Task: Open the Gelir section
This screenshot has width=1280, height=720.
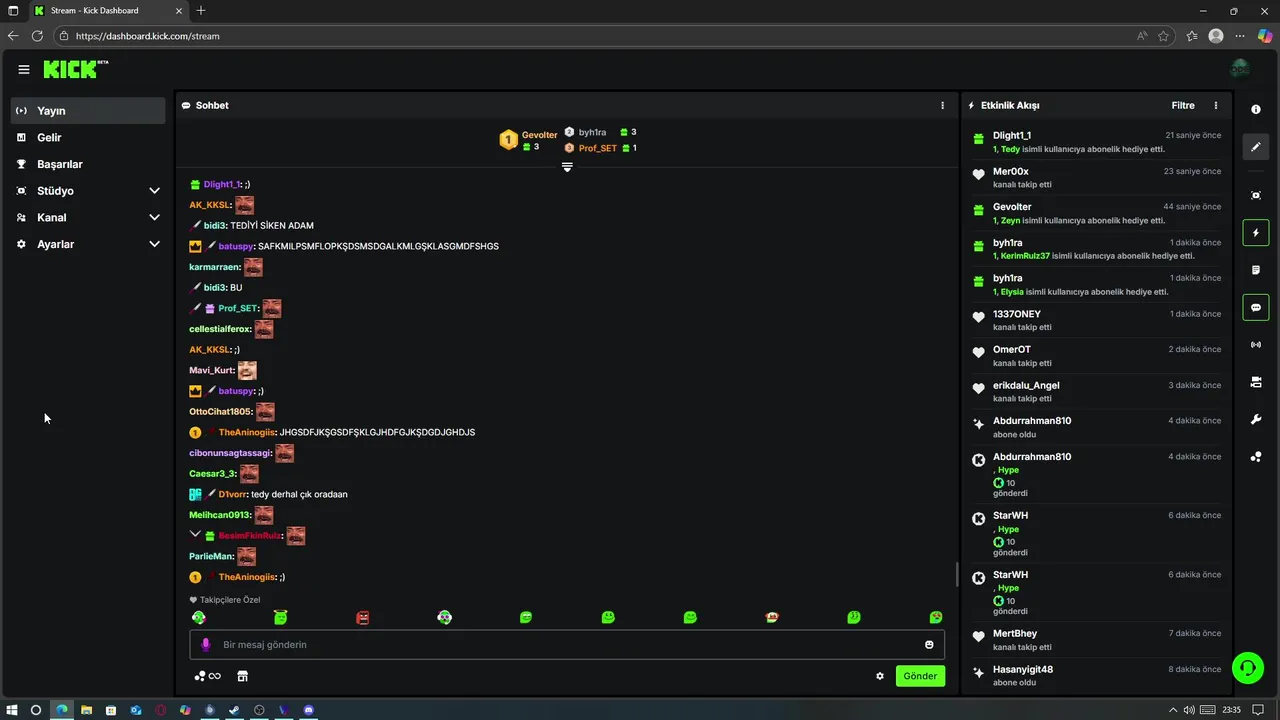Action: (88, 137)
